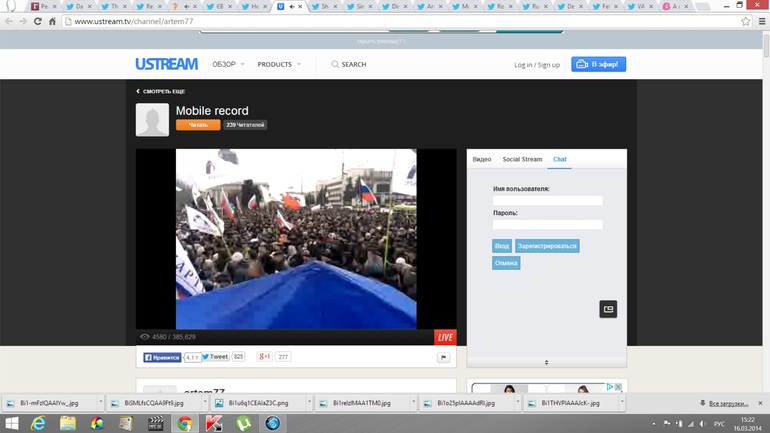The image size is (770, 433).
Task: Expand the ОБЗОР dropdown menu
Action: click(x=228, y=64)
